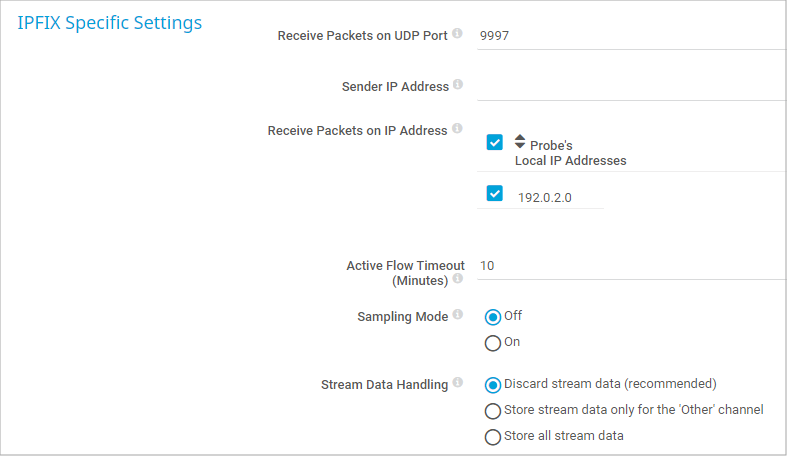The width and height of the screenshot is (787, 456).
Task: Uncheck the 192.0.2.0 IP address checkbox
Action: click(494, 193)
